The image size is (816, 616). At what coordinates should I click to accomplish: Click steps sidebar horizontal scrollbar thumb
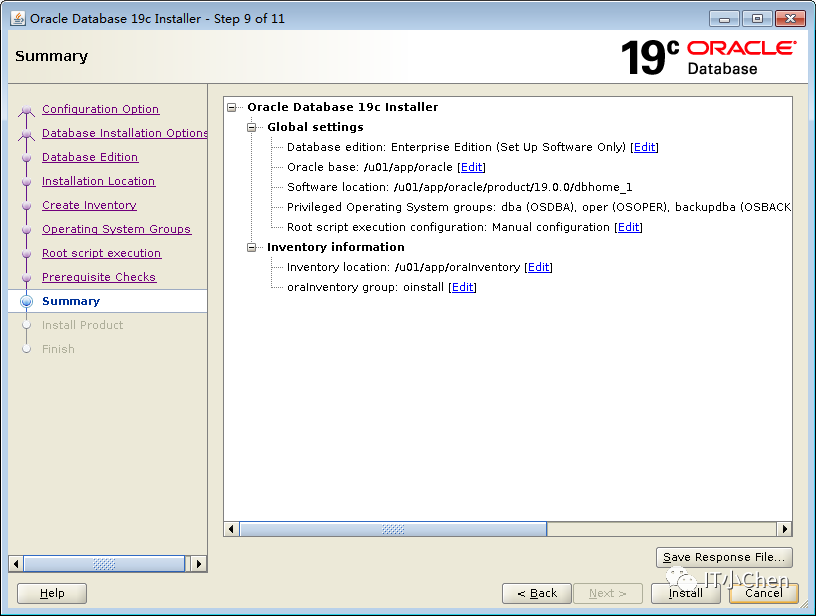(104, 564)
